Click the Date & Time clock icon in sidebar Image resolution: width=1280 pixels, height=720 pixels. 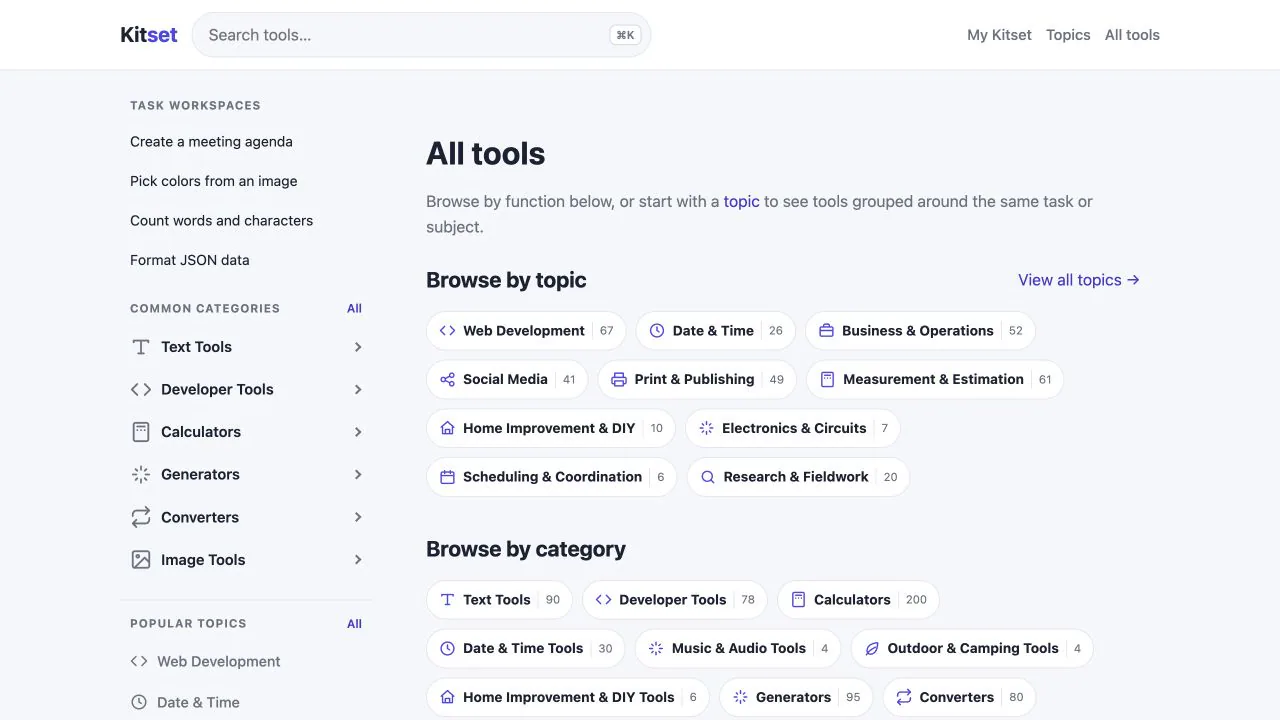pyautogui.click(x=139, y=702)
